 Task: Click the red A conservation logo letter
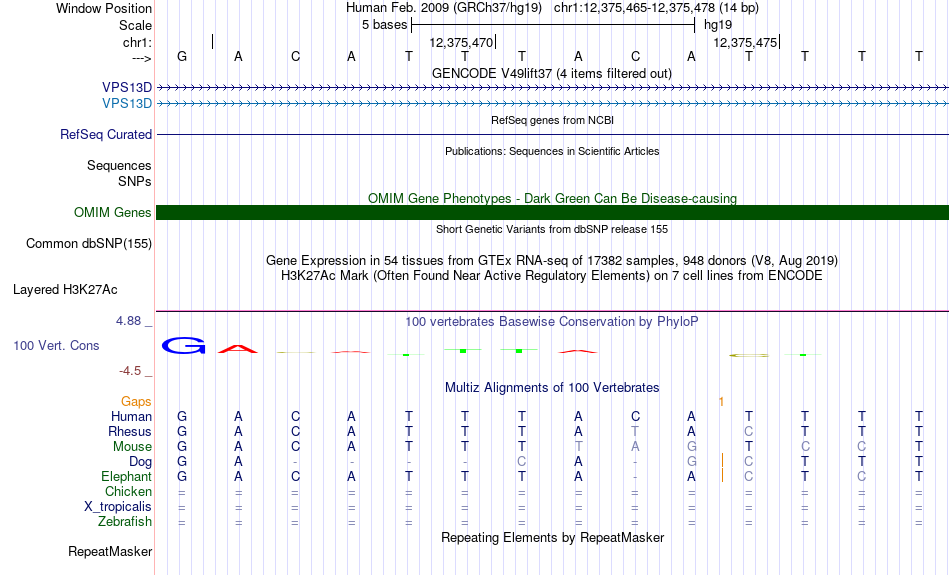tap(238, 348)
